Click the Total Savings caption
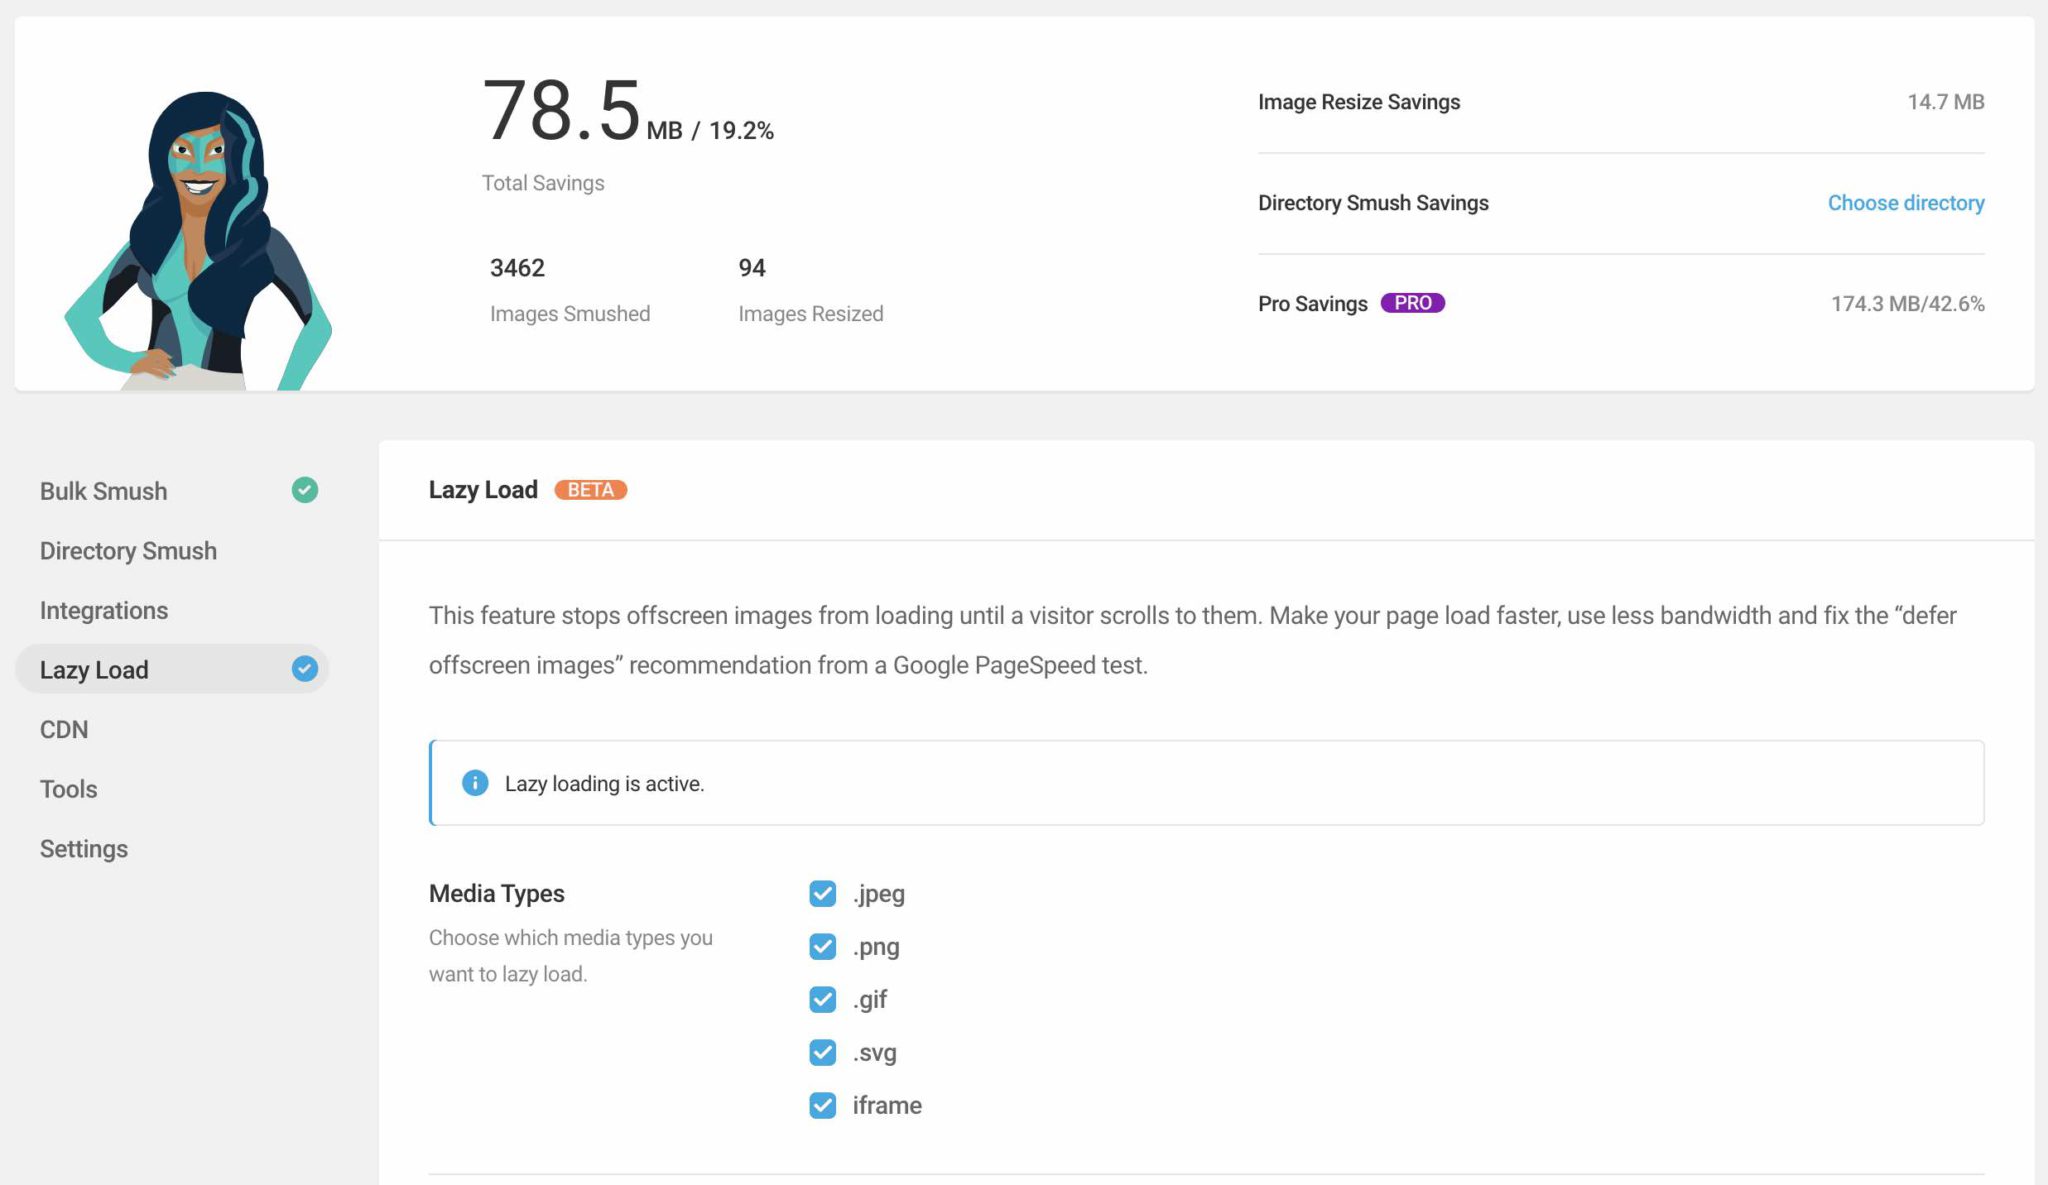This screenshot has height=1185, width=2048. 543,183
